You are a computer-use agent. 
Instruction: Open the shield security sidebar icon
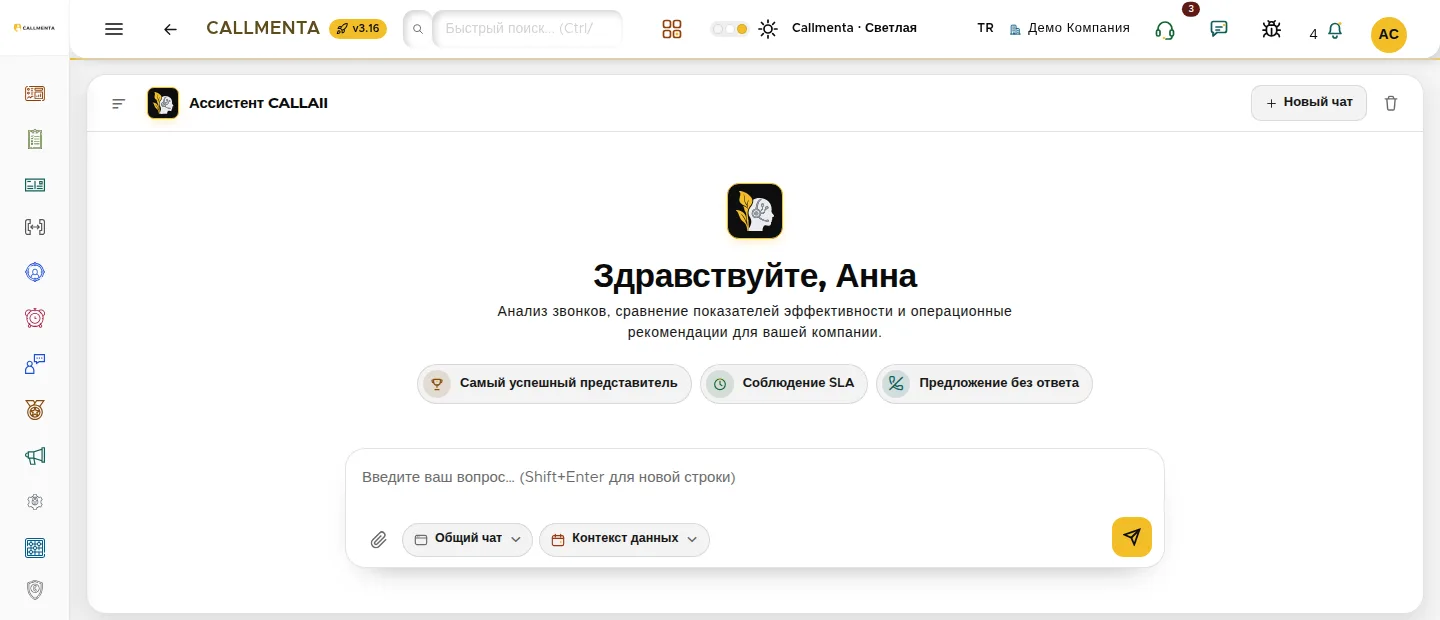coord(35,590)
